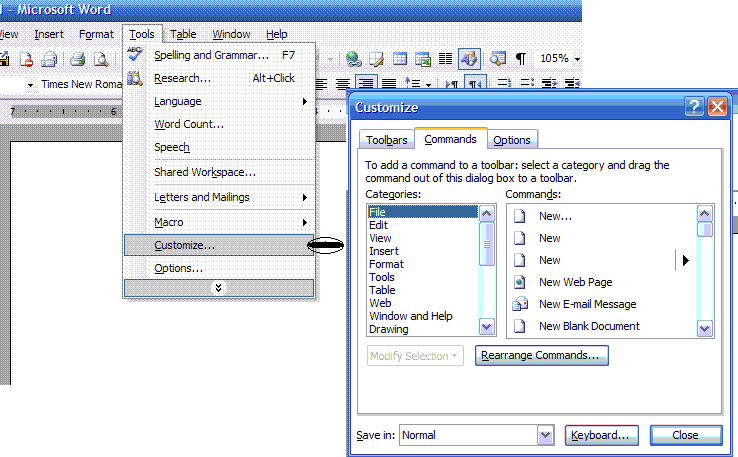Open the Format menu
Viewport: 738px width, 457px height.
pyautogui.click(x=96, y=34)
